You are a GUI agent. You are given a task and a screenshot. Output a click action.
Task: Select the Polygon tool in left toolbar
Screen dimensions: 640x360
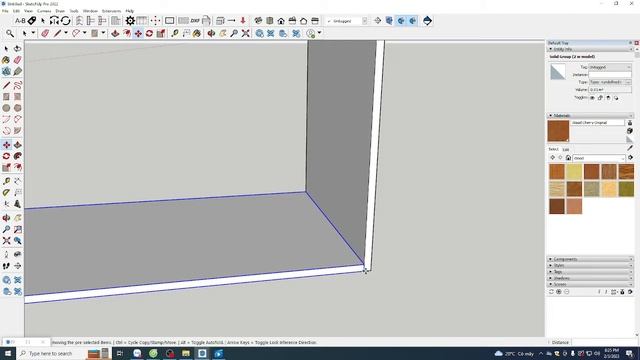(18, 108)
